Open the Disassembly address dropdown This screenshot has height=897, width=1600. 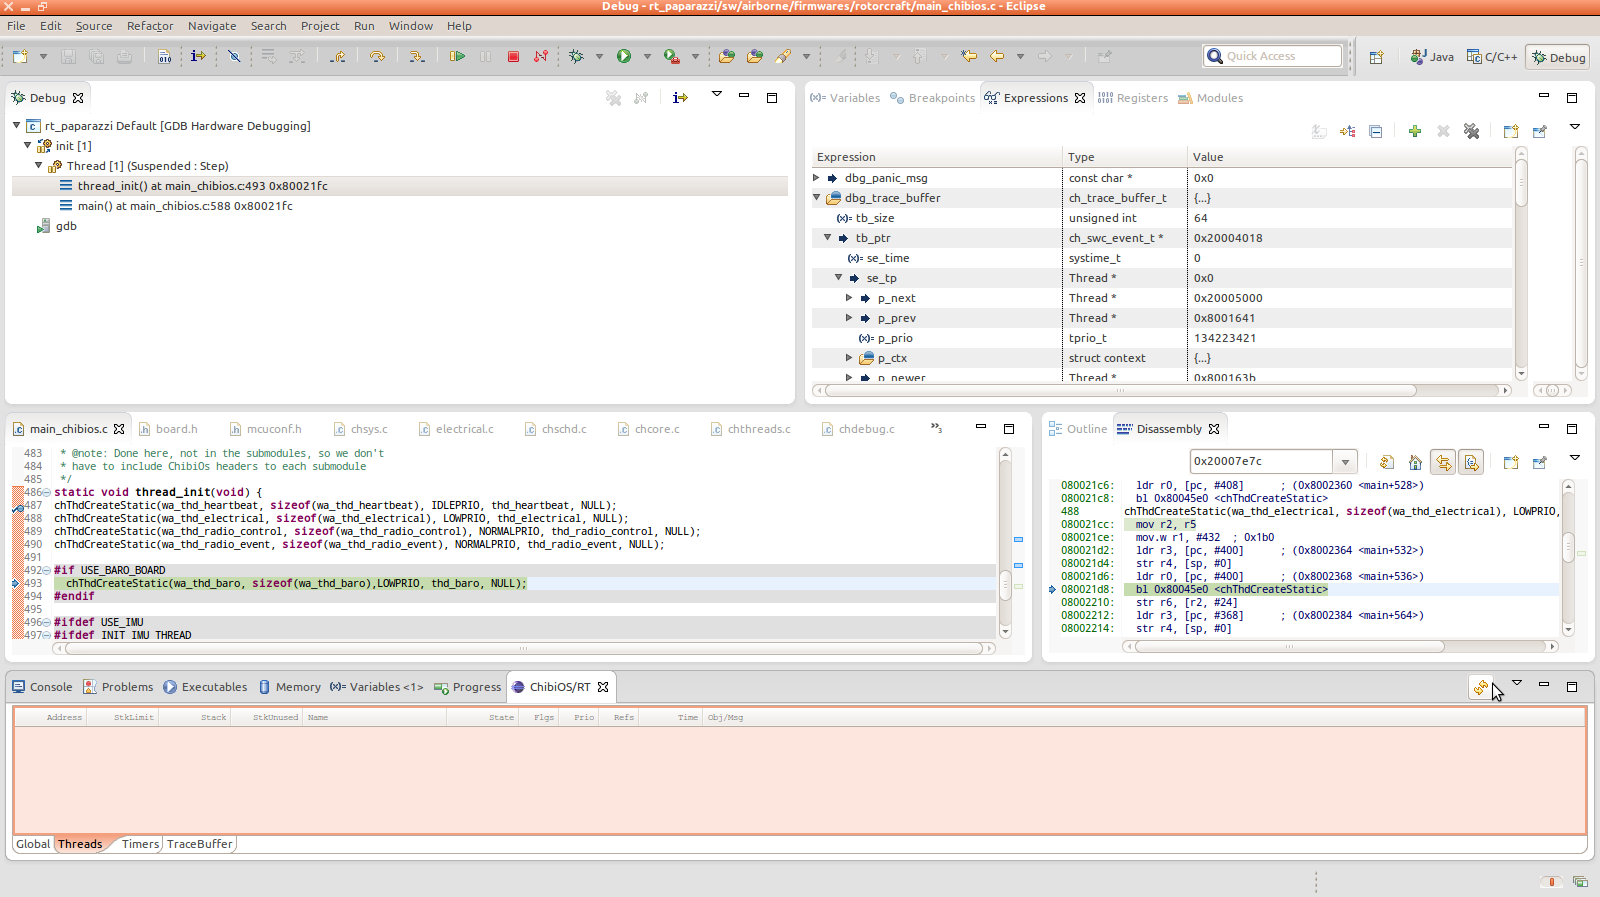(x=1345, y=462)
